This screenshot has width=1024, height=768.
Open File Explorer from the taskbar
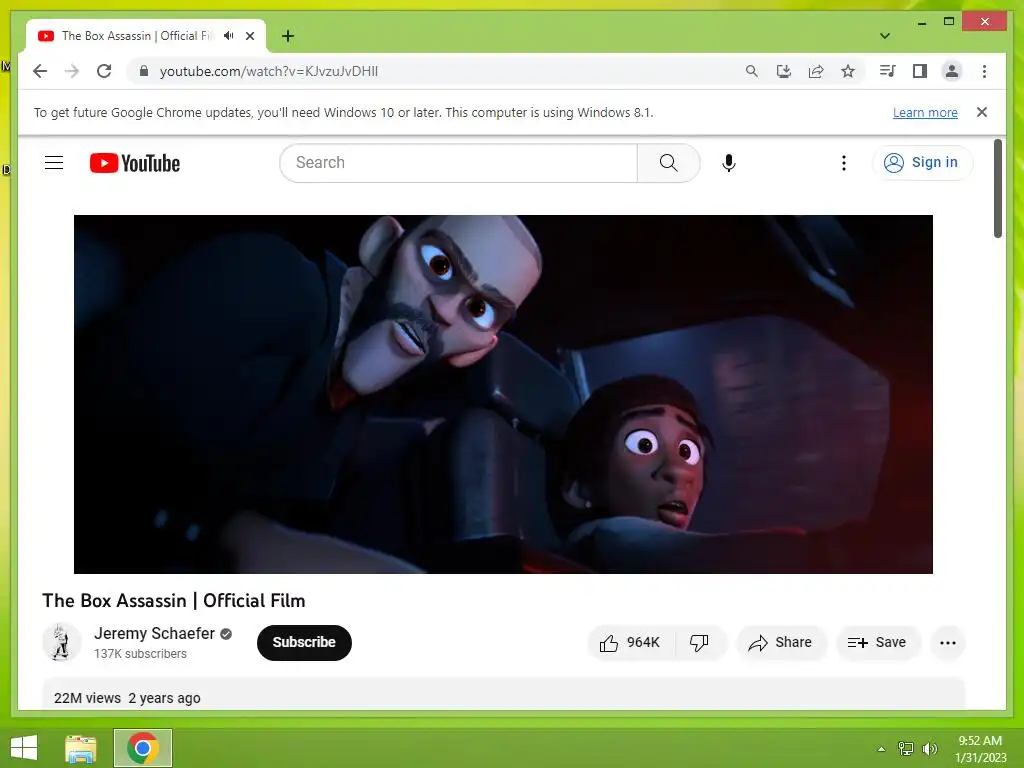(x=81, y=748)
